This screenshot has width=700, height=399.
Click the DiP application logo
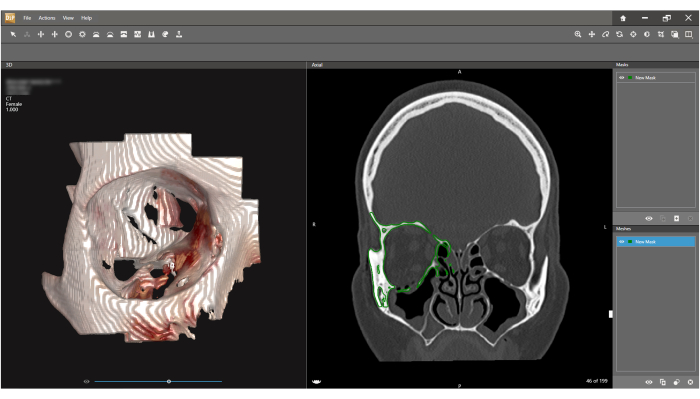tap(10, 18)
